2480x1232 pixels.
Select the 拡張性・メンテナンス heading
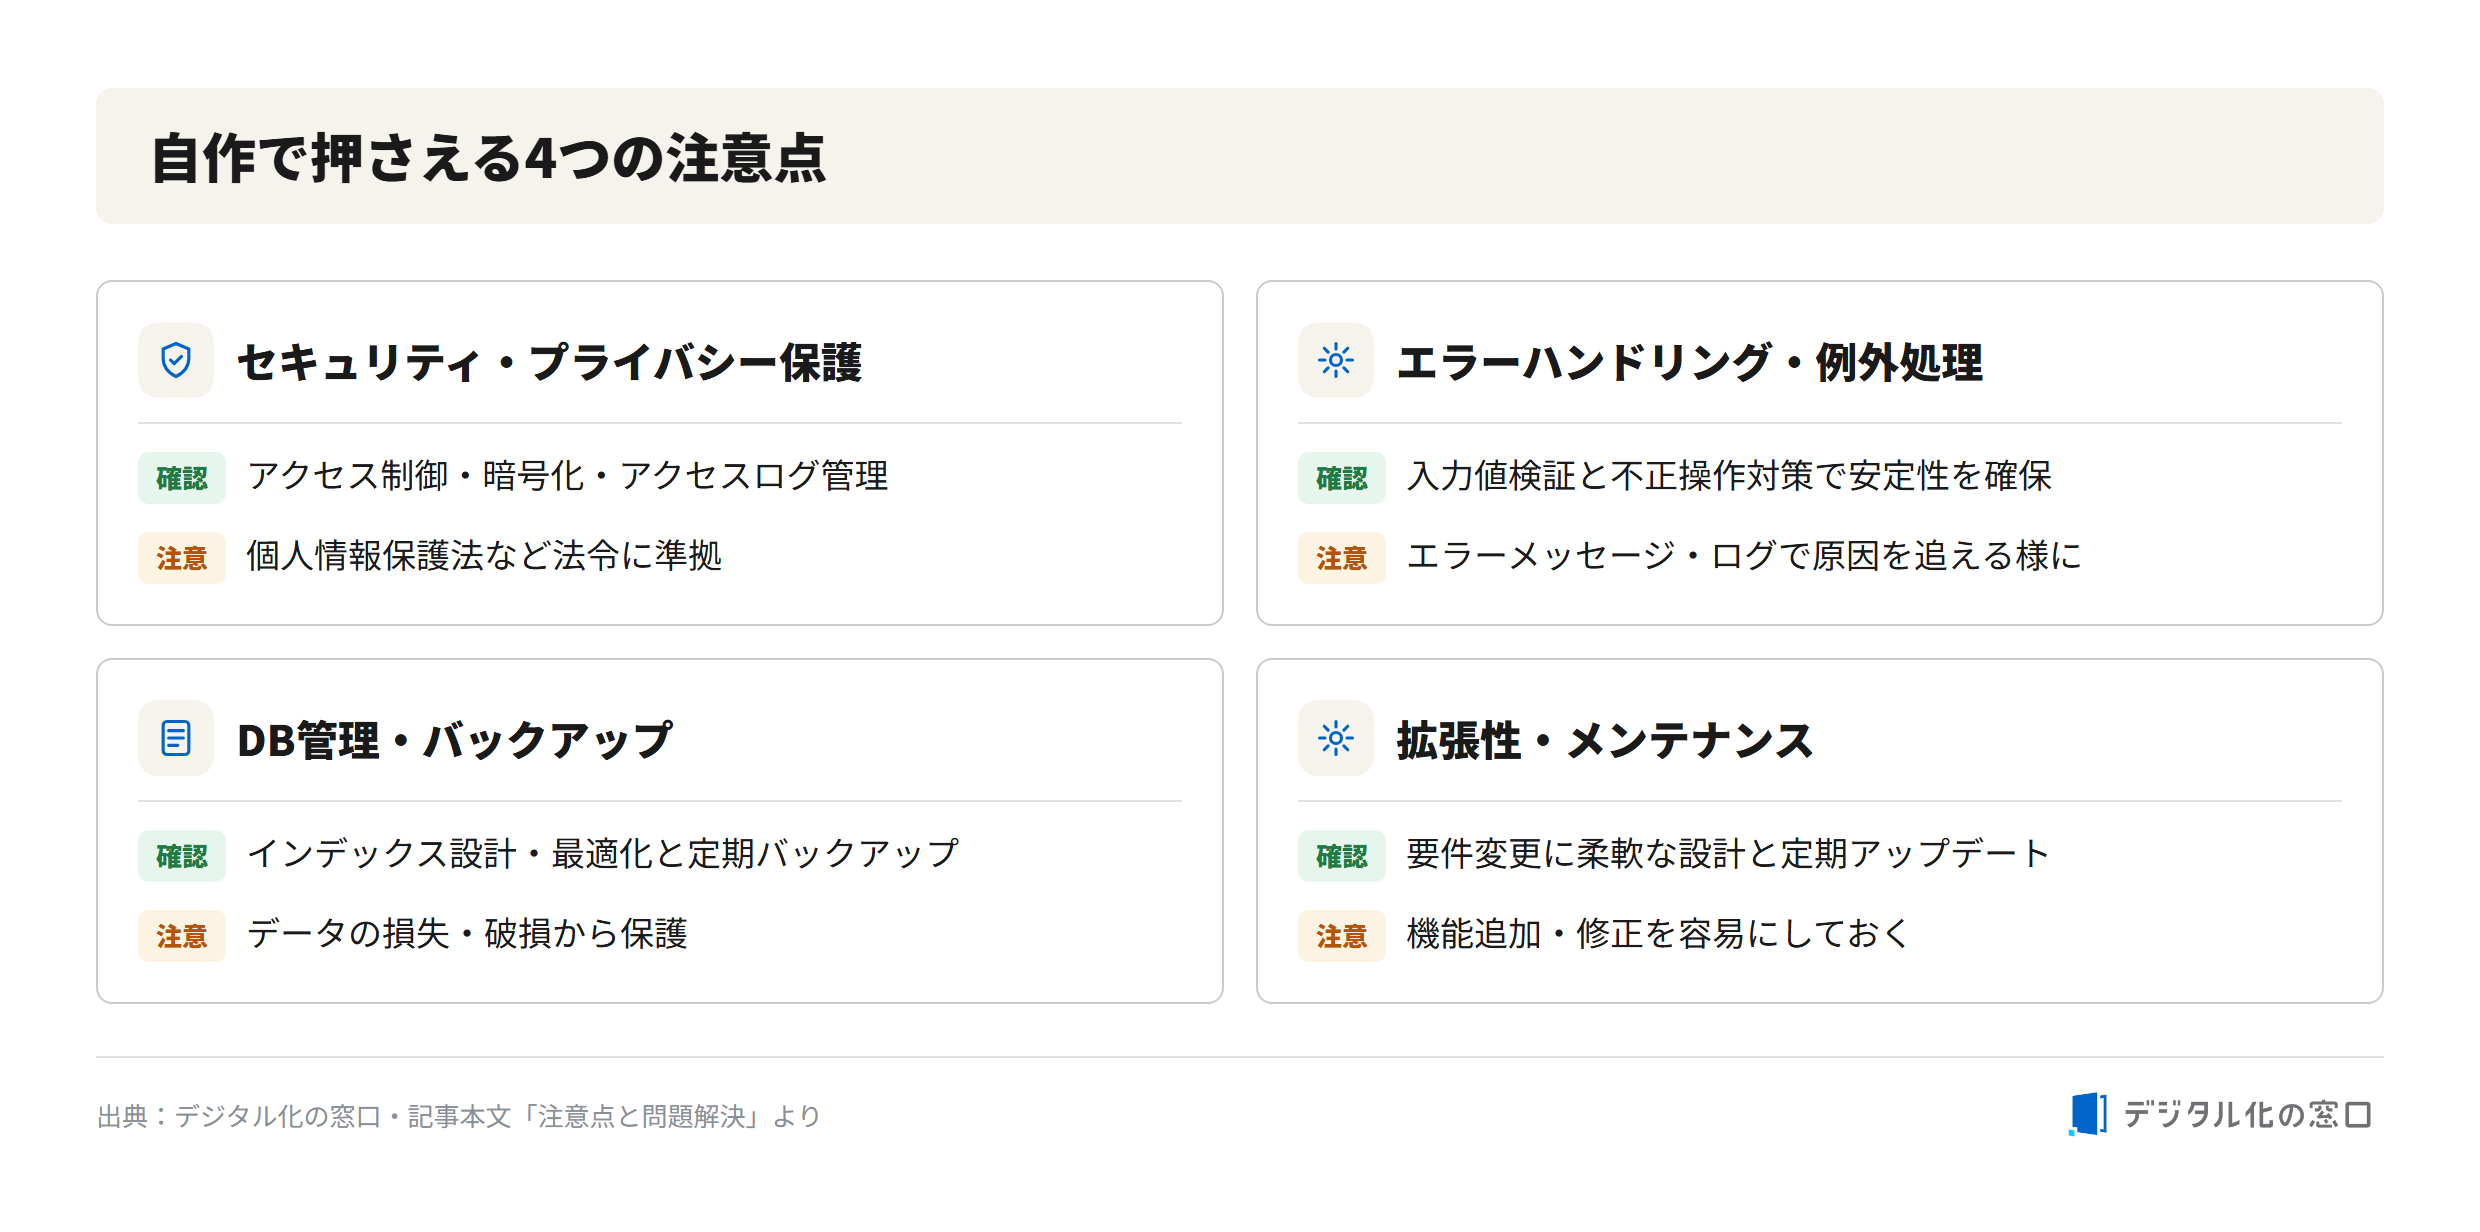coord(1605,740)
